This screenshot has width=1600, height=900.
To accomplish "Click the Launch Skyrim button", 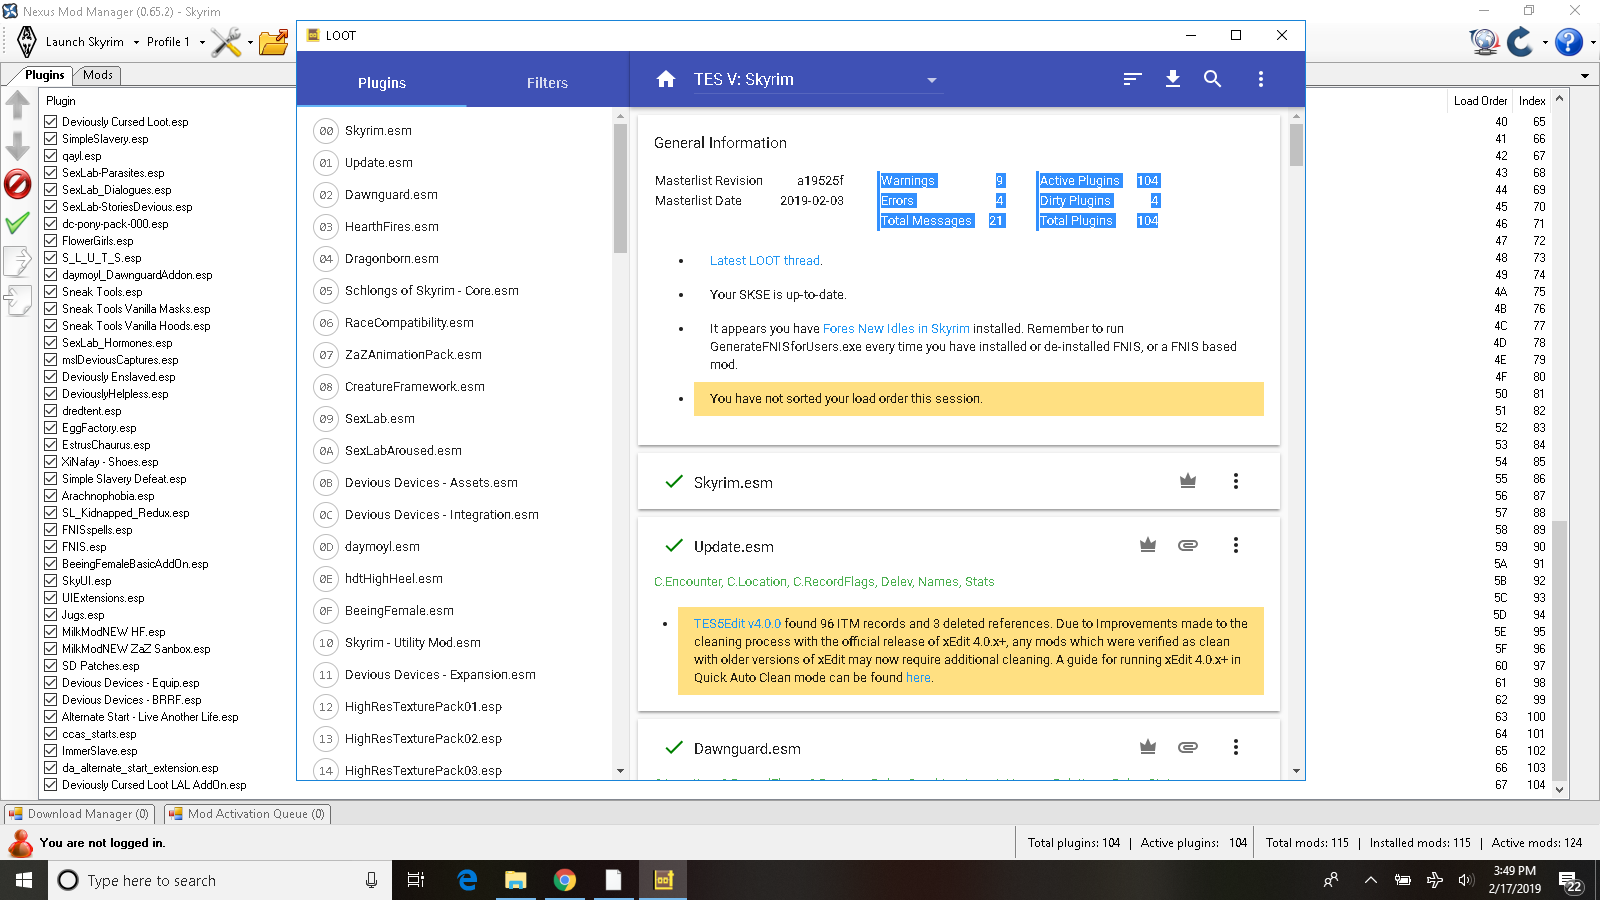I will [x=72, y=42].
